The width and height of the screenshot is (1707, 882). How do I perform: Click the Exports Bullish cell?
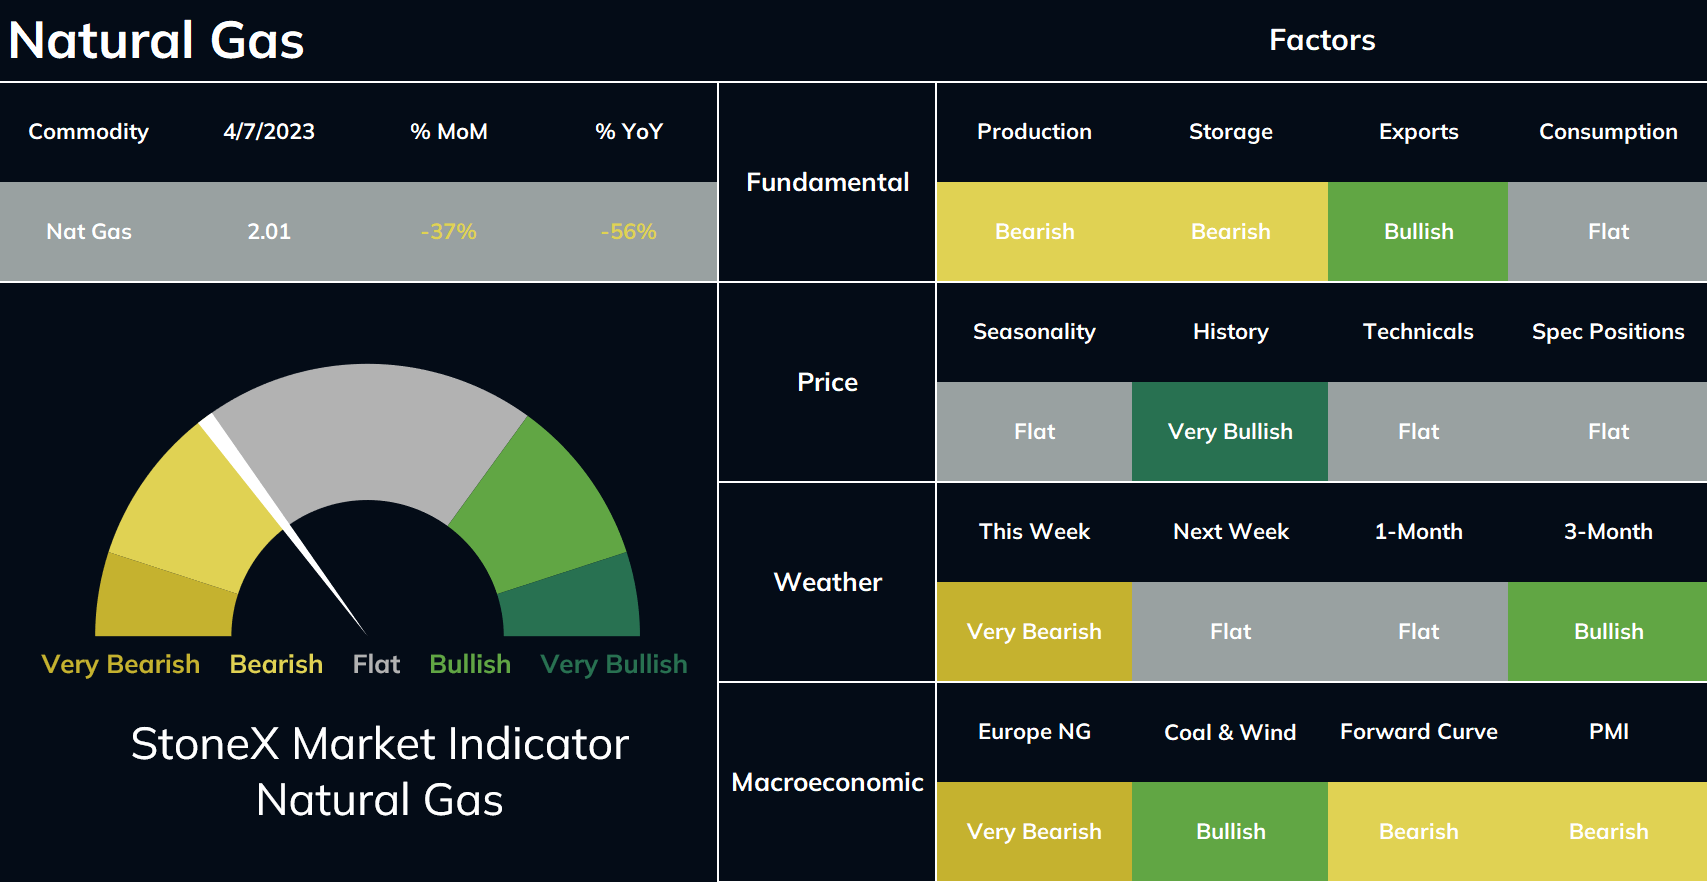point(1418,231)
